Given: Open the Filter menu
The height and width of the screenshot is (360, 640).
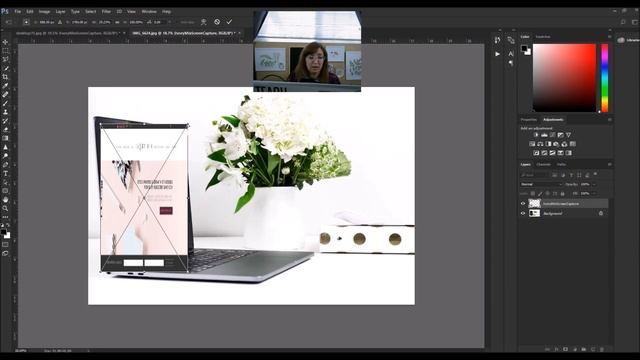Looking at the screenshot, I should 106,11.
